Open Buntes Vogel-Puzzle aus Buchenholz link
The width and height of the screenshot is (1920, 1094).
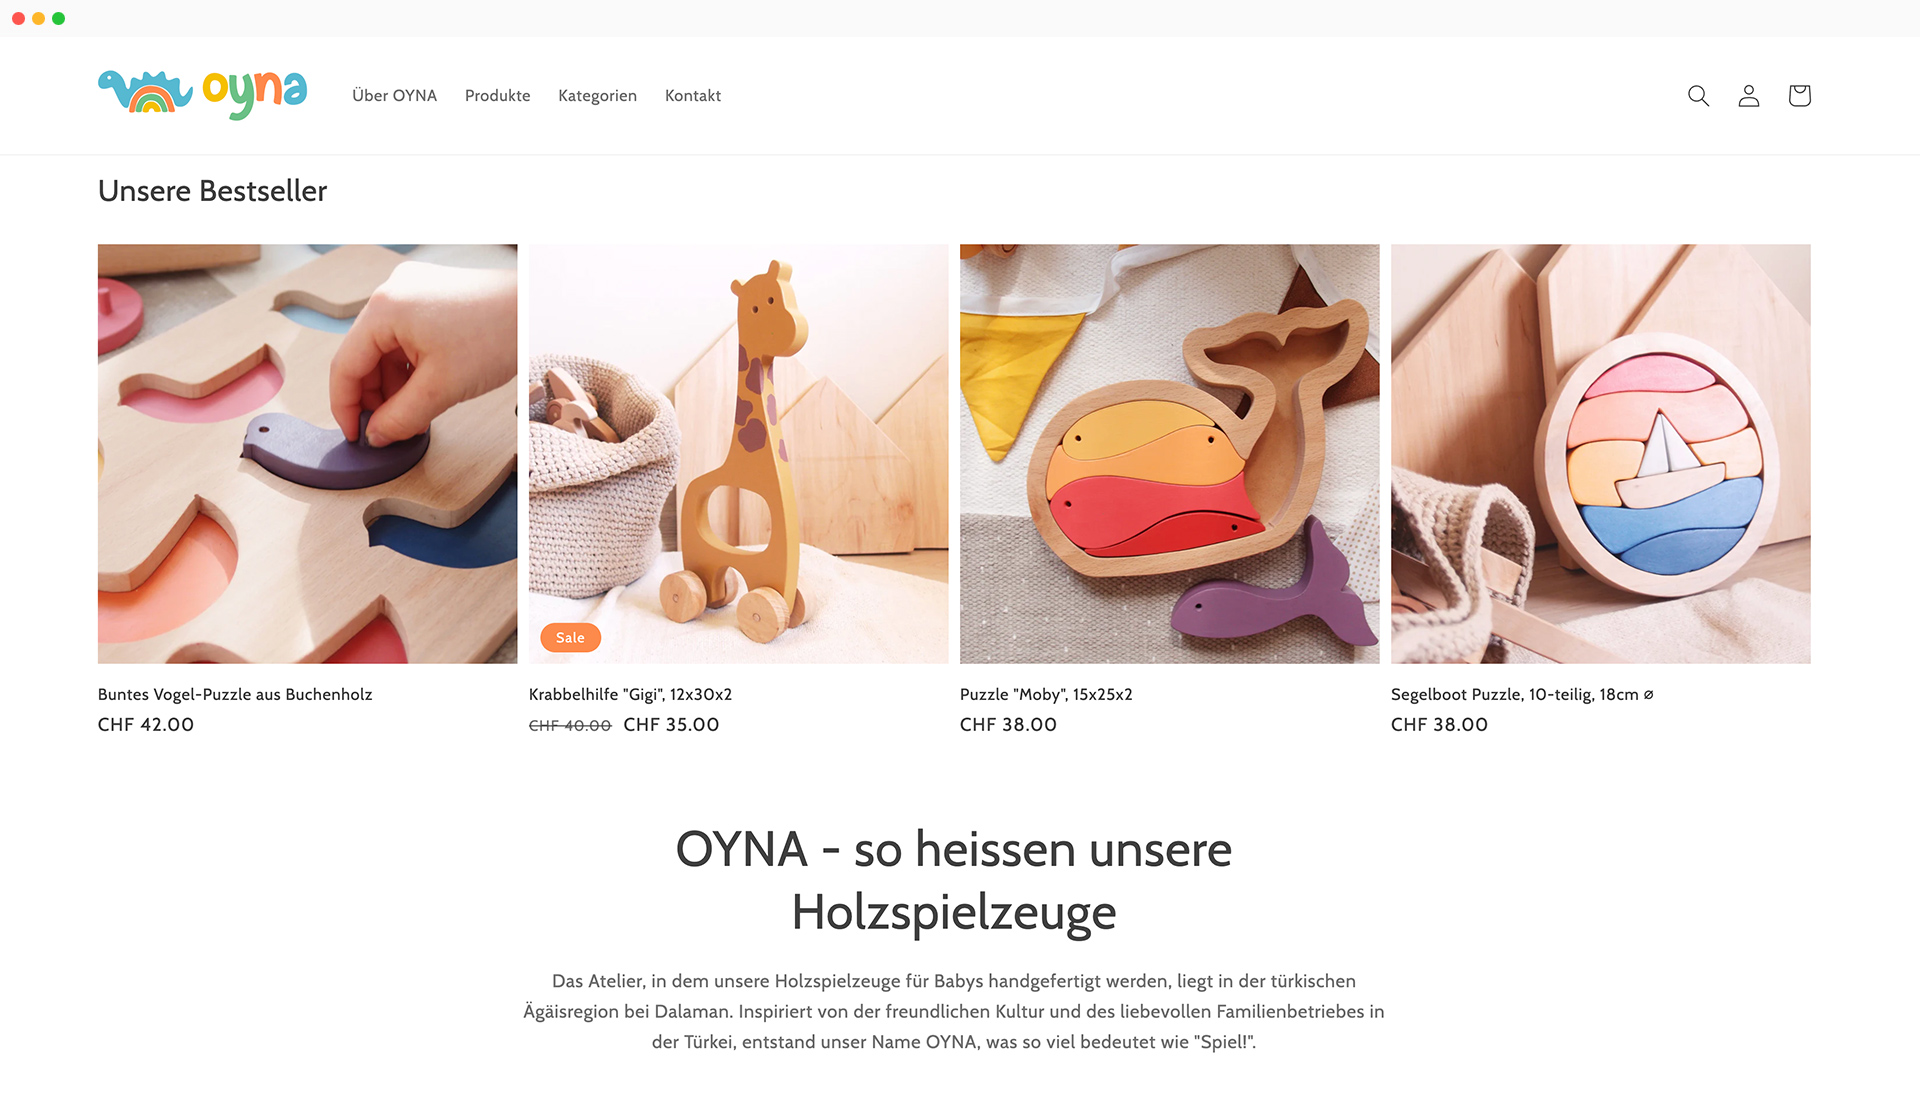[x=235, y=694]
